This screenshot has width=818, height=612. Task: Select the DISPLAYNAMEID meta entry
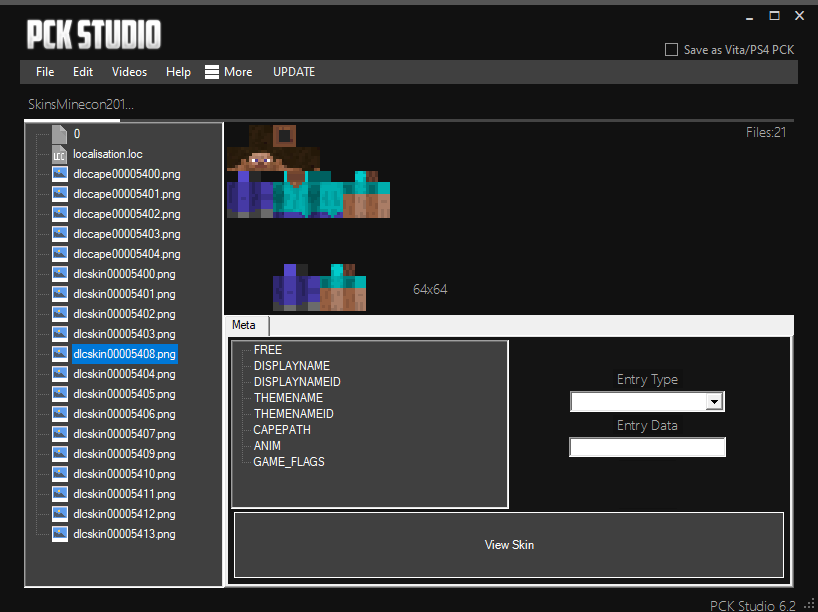pyautogui.click(x=297, y=382)
